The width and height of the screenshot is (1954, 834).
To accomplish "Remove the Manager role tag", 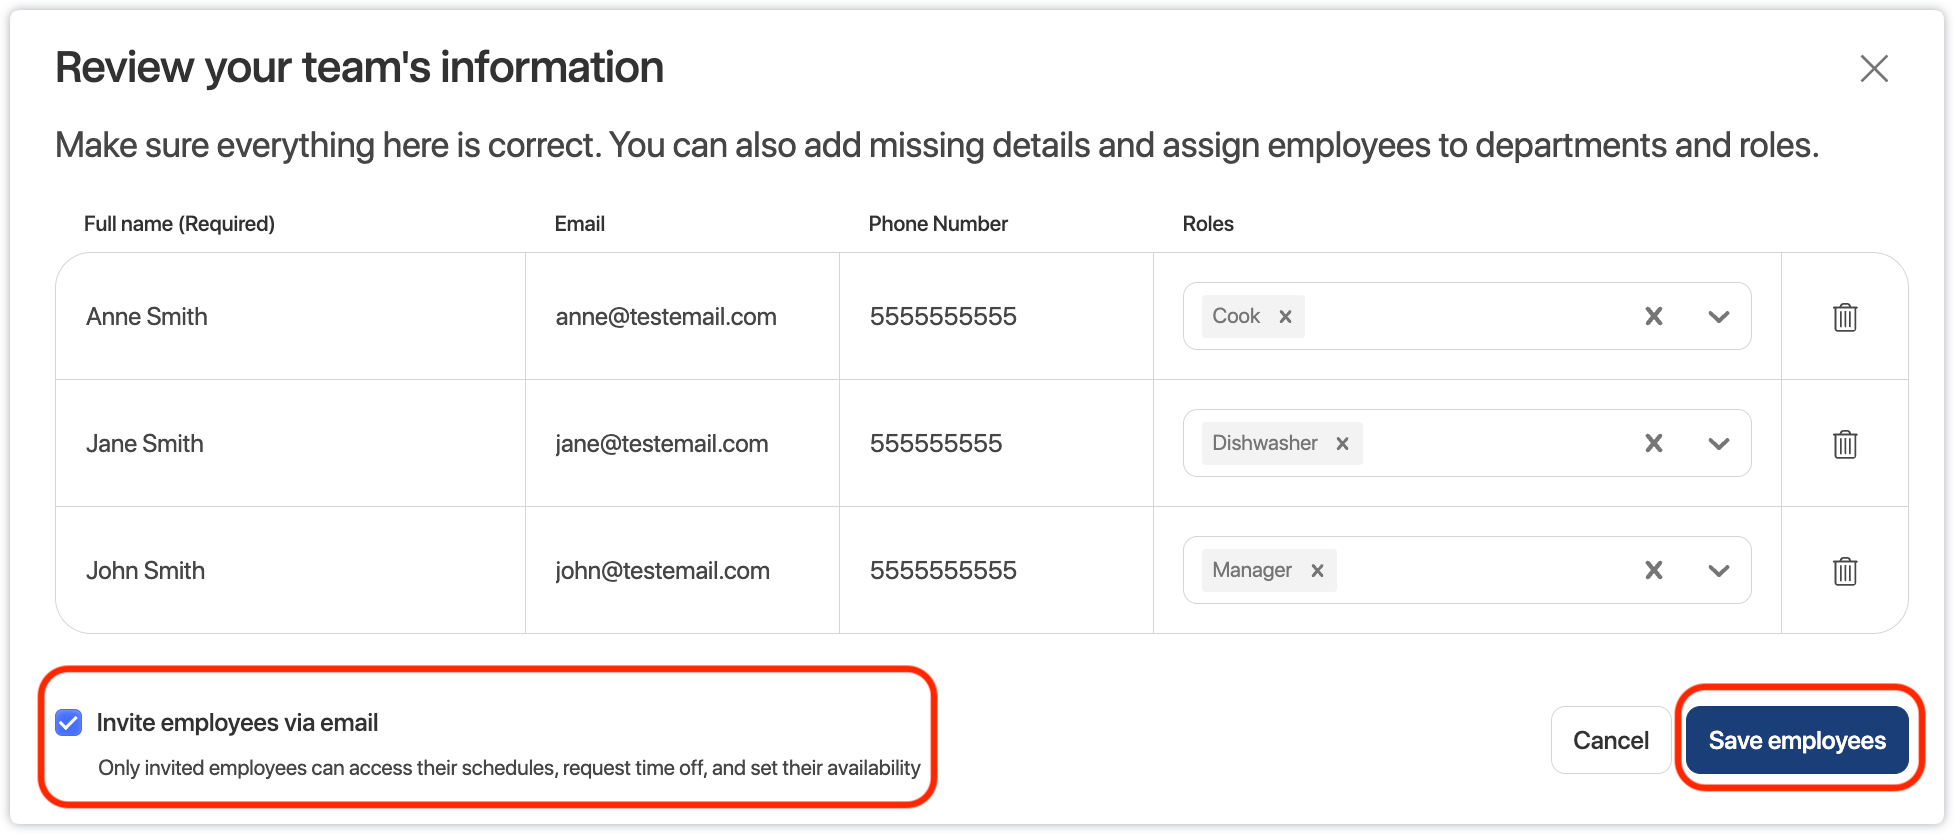I will 1317,571.
